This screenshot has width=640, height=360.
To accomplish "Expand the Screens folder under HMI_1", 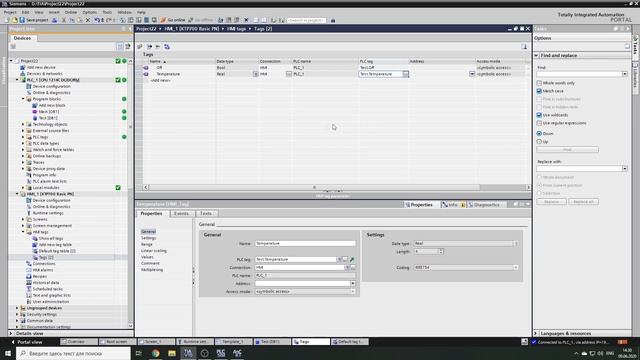I will pyautogui.click(x=23, y=219).
